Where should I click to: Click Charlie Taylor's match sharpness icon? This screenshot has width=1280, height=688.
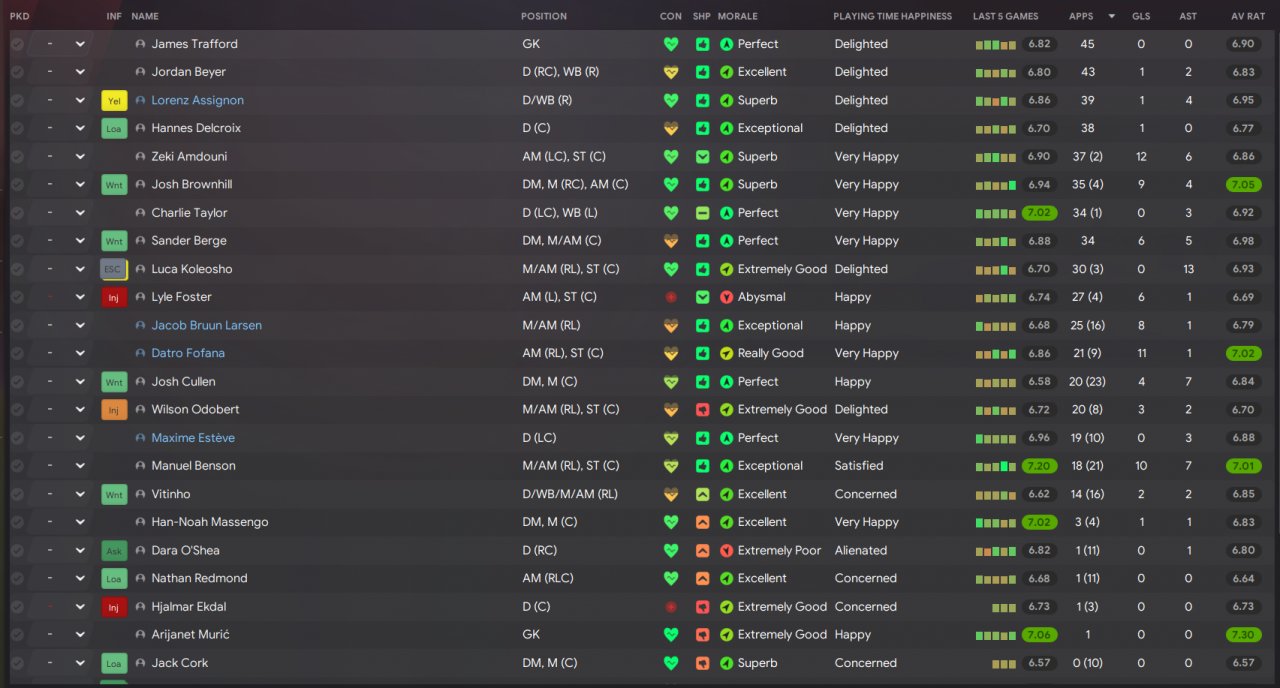702,213
